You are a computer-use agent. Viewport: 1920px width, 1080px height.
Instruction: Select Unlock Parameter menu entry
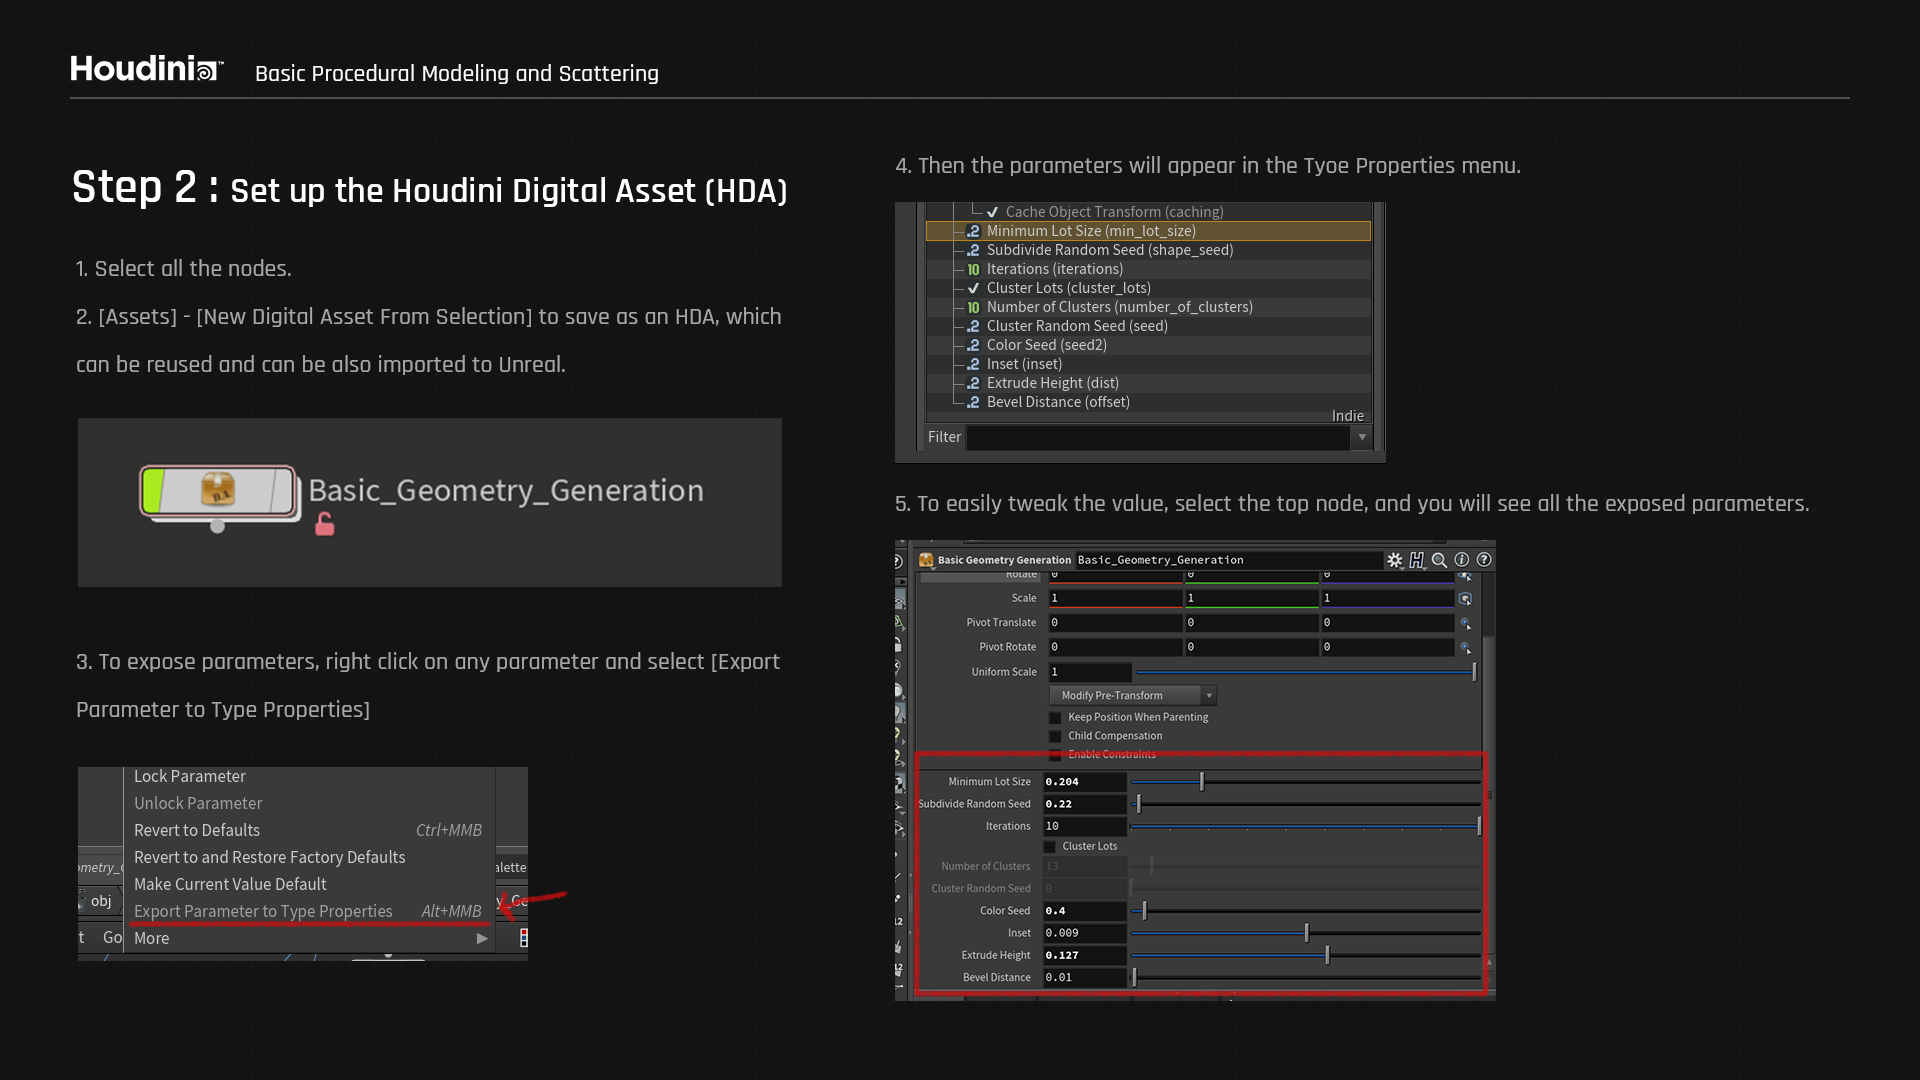point(198,803)
